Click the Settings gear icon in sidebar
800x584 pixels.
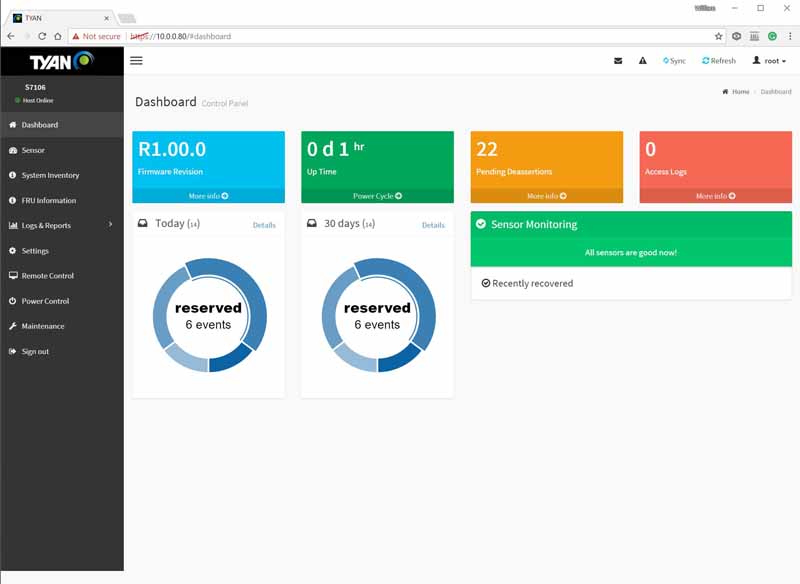coord(13,250)
